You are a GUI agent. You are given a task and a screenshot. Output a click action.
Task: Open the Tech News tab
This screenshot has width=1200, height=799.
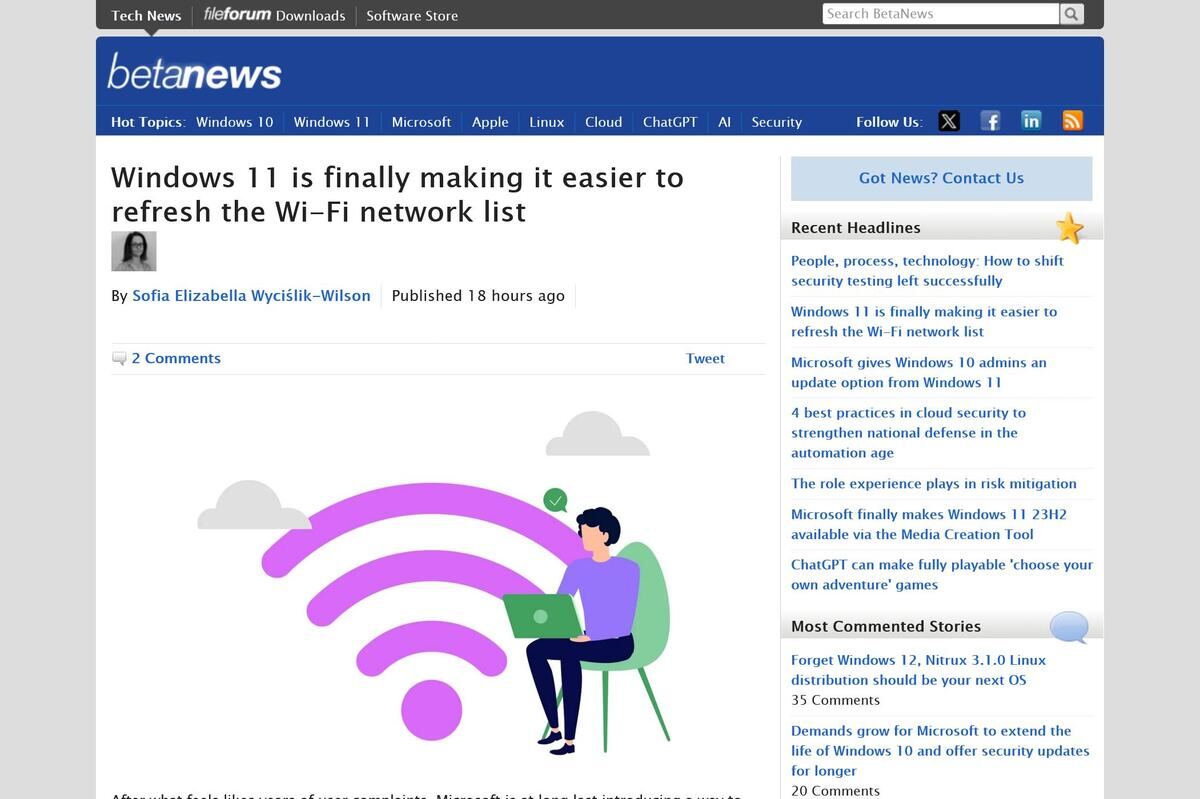146,15
